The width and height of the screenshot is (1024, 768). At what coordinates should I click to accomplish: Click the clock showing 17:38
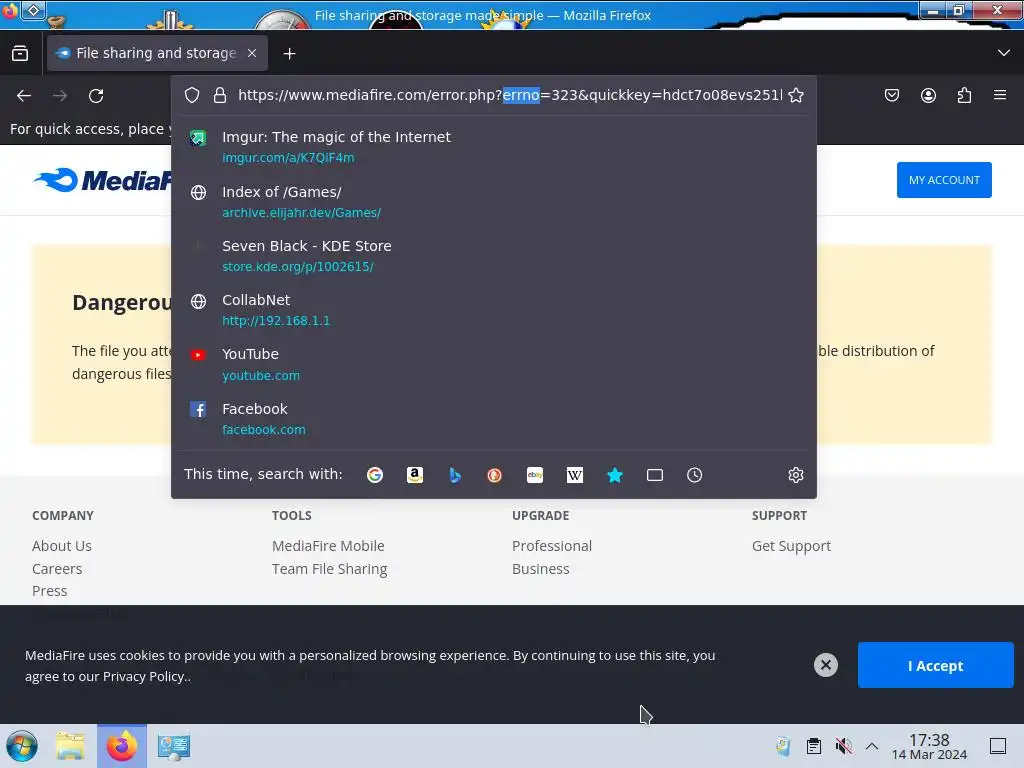pyautogui.click(x=929, y=746)
